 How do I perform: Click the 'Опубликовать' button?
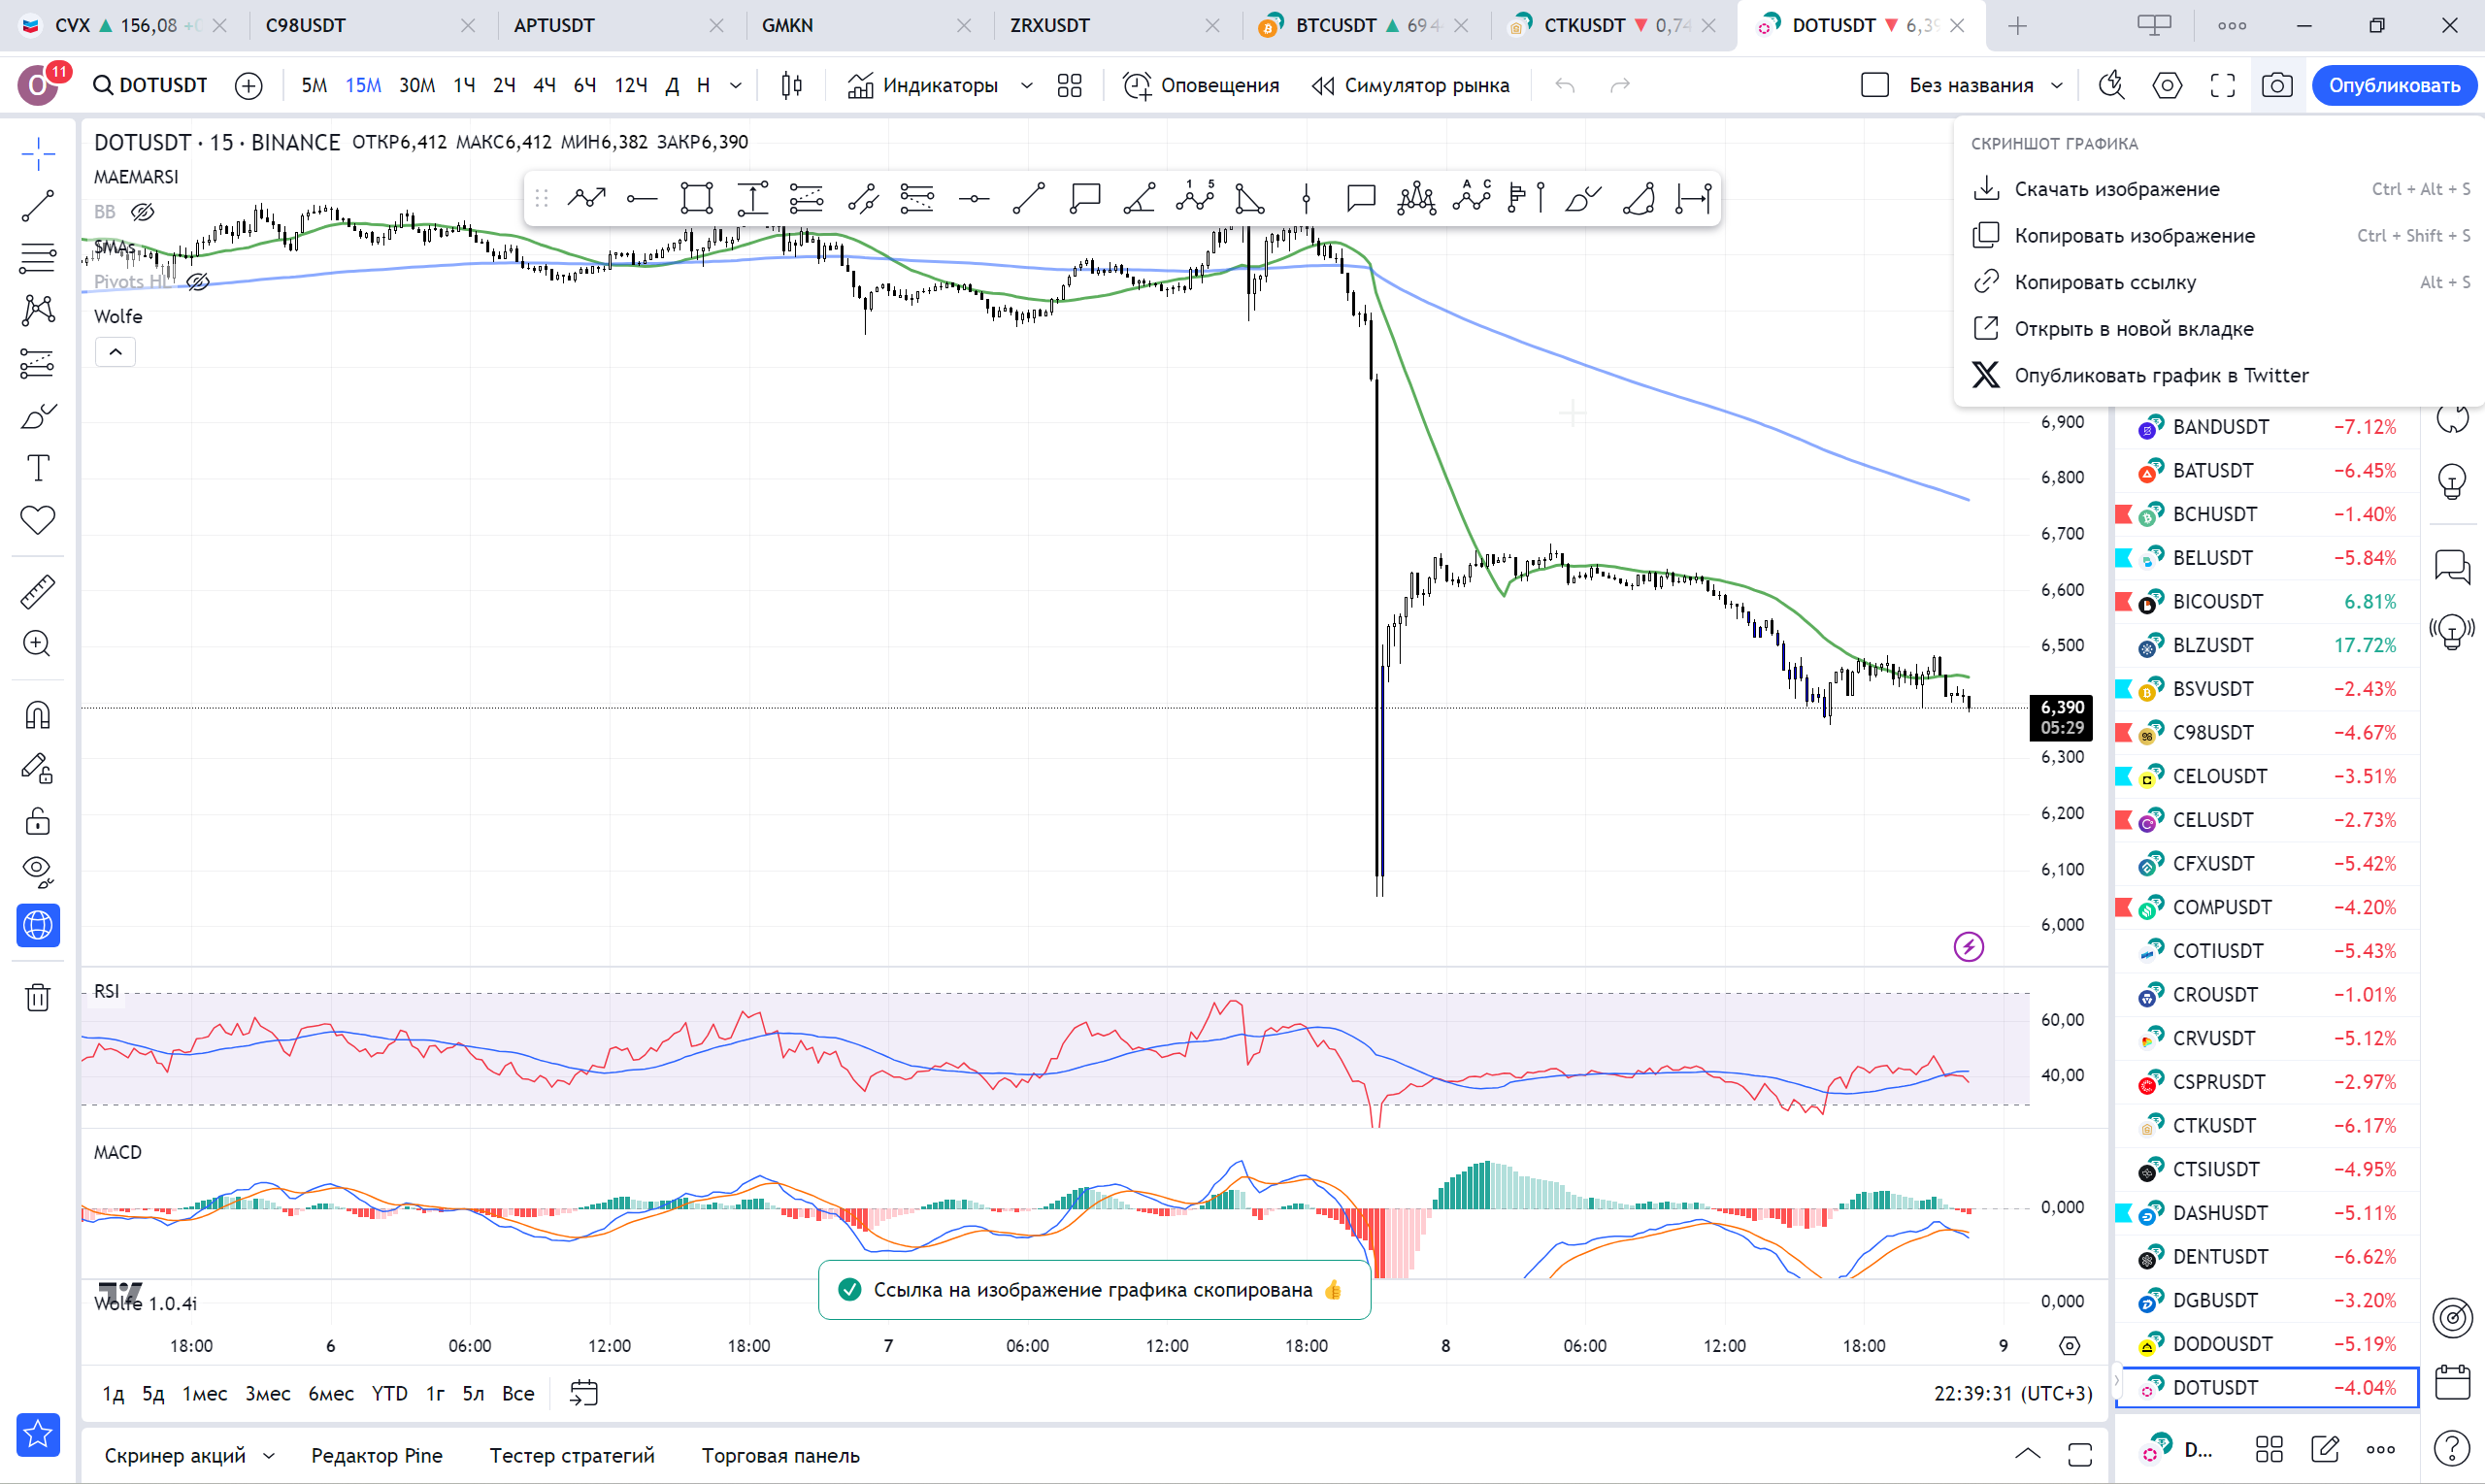click(2394, 85)
